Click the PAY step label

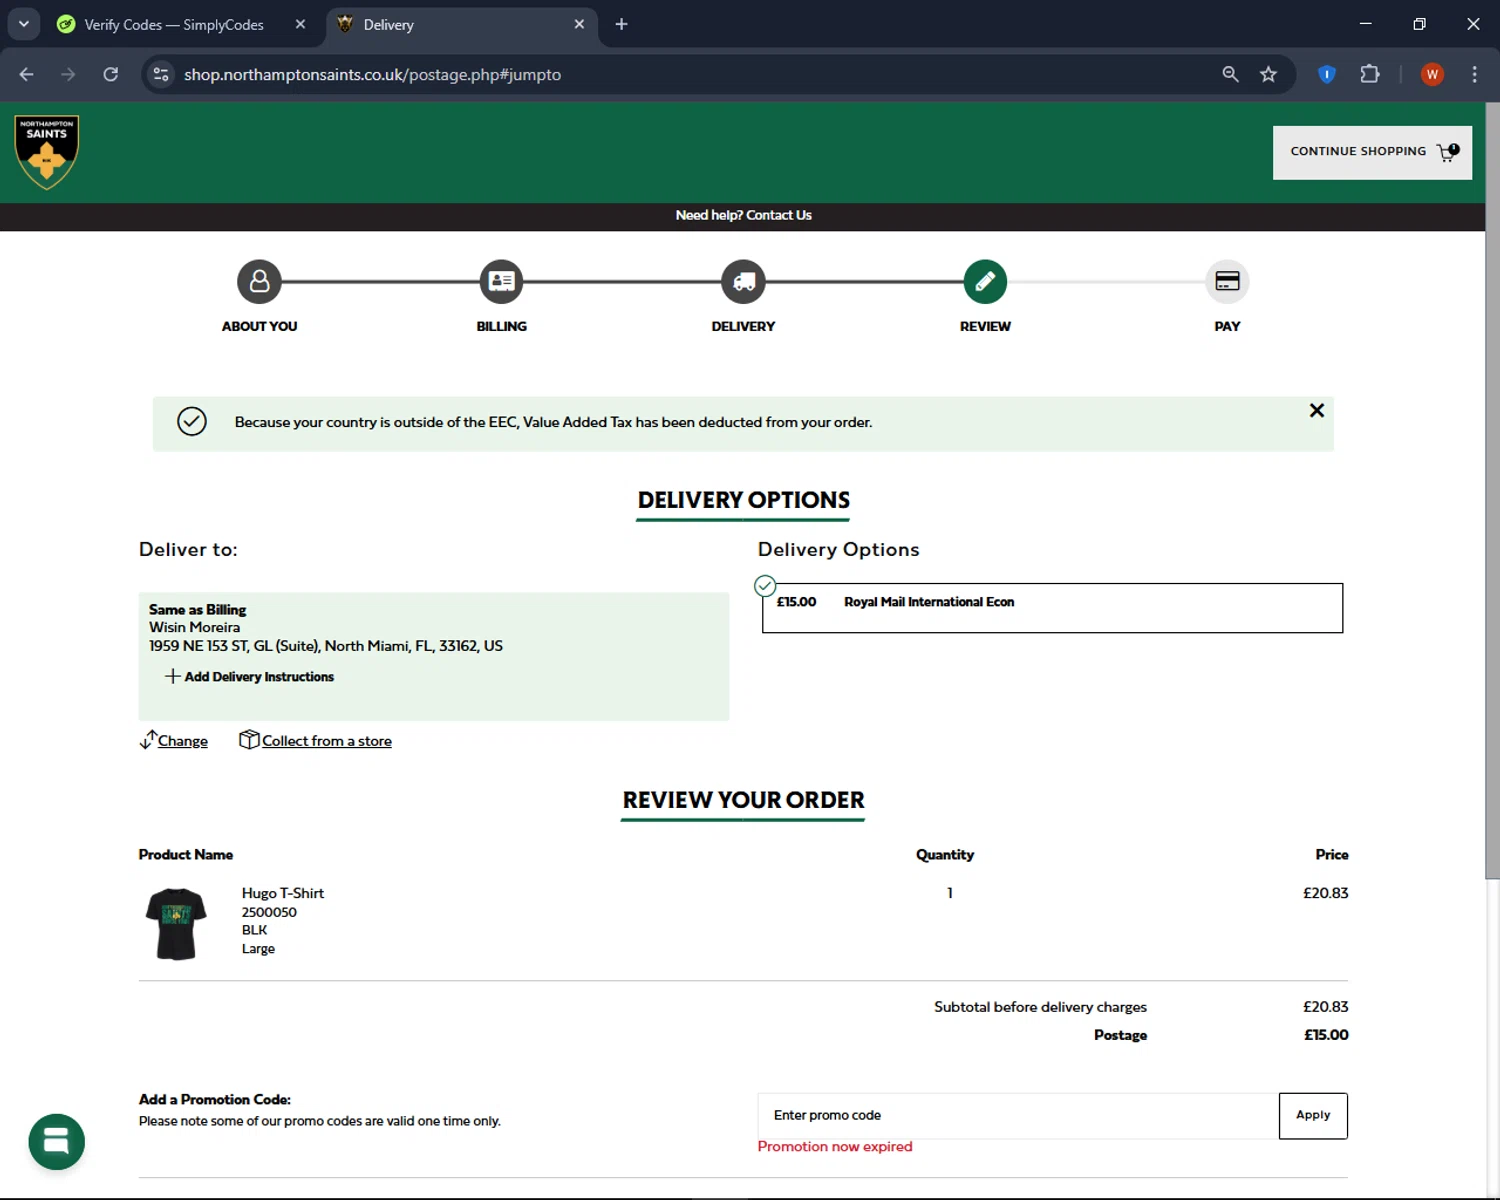pyautogui.click(x=1227, y=326)
